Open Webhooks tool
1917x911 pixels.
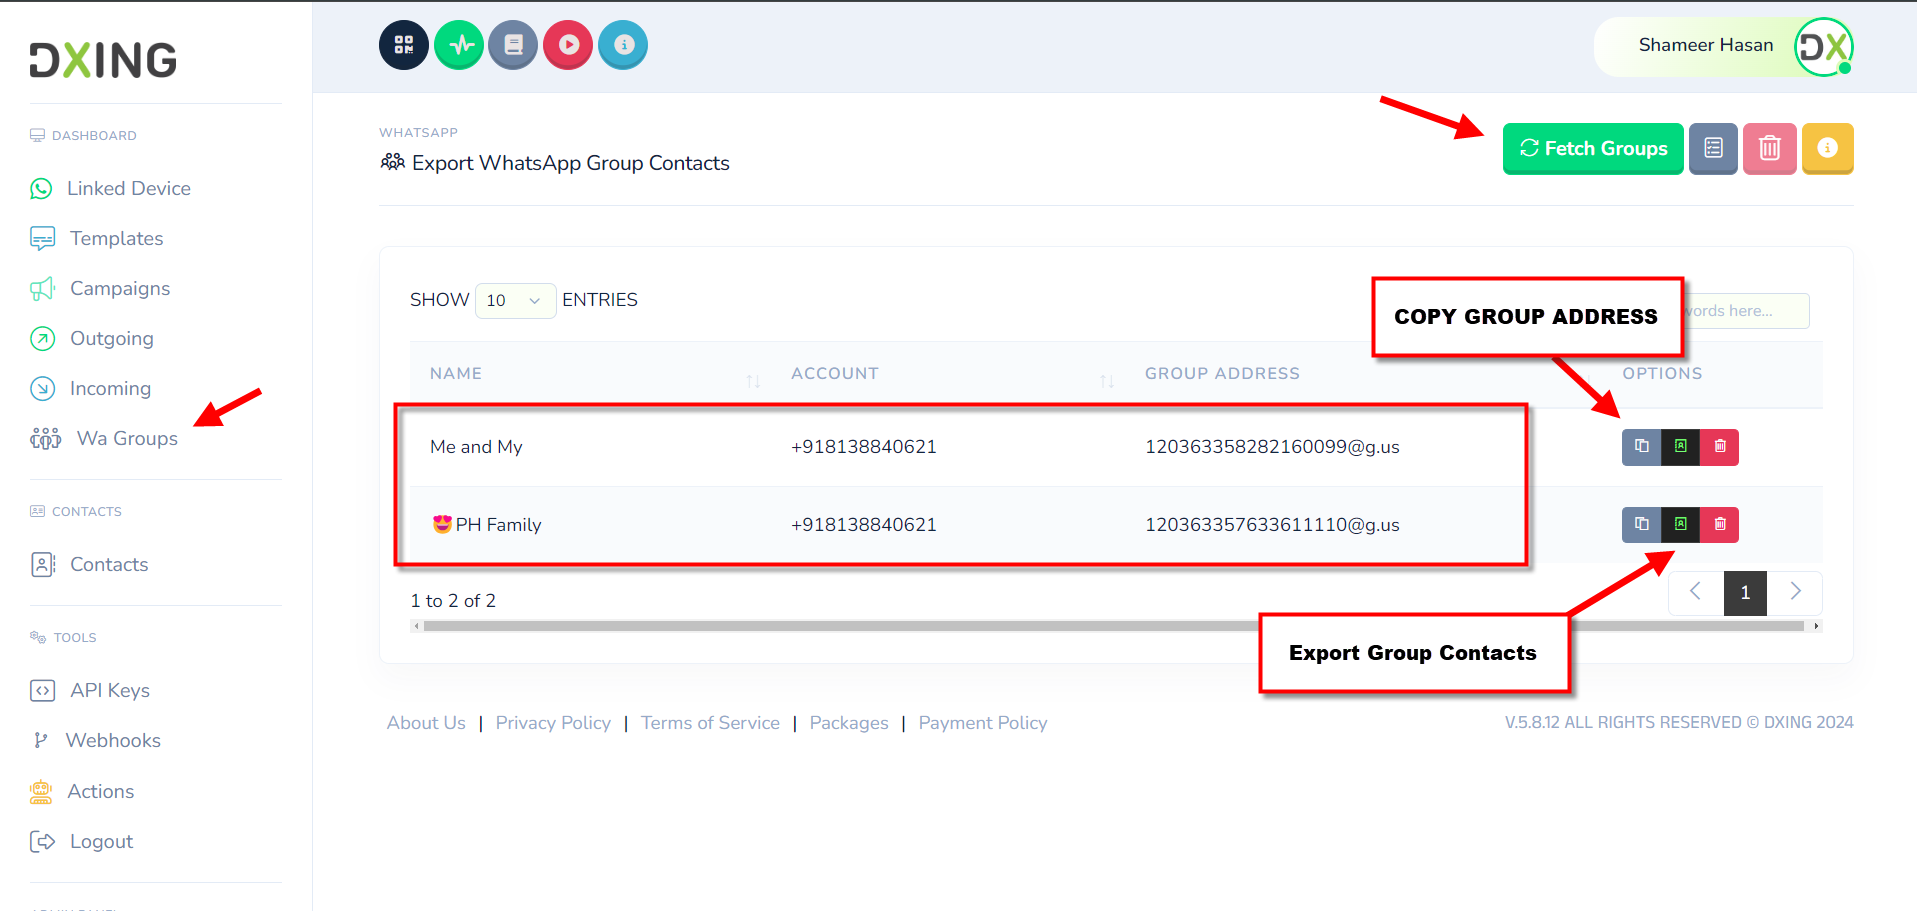pos(96,740)
